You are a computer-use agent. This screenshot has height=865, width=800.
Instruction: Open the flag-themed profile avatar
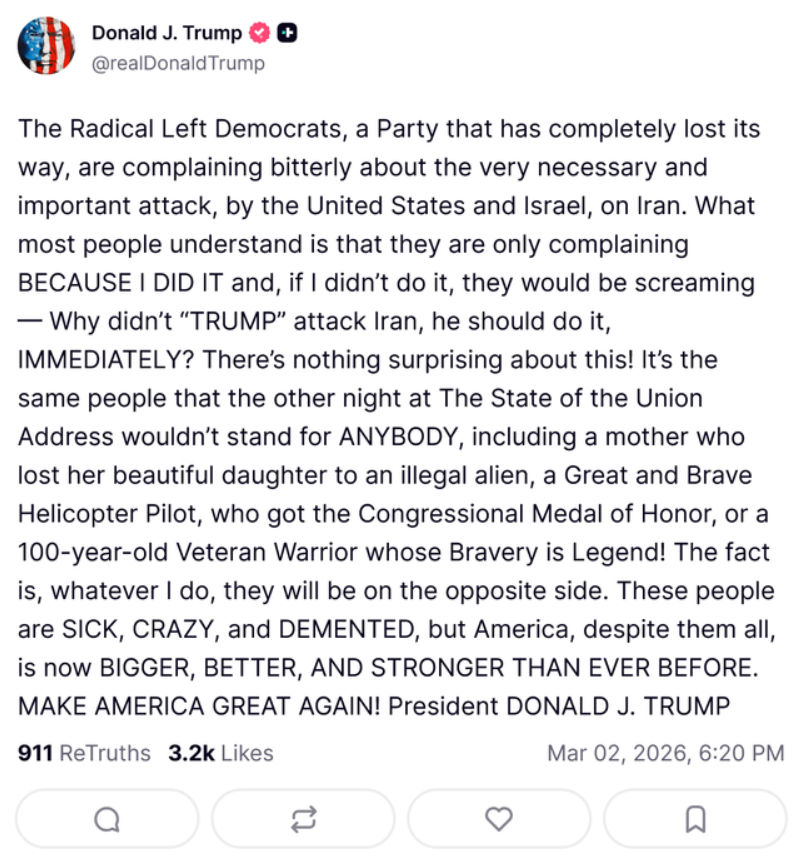(46, 46)
